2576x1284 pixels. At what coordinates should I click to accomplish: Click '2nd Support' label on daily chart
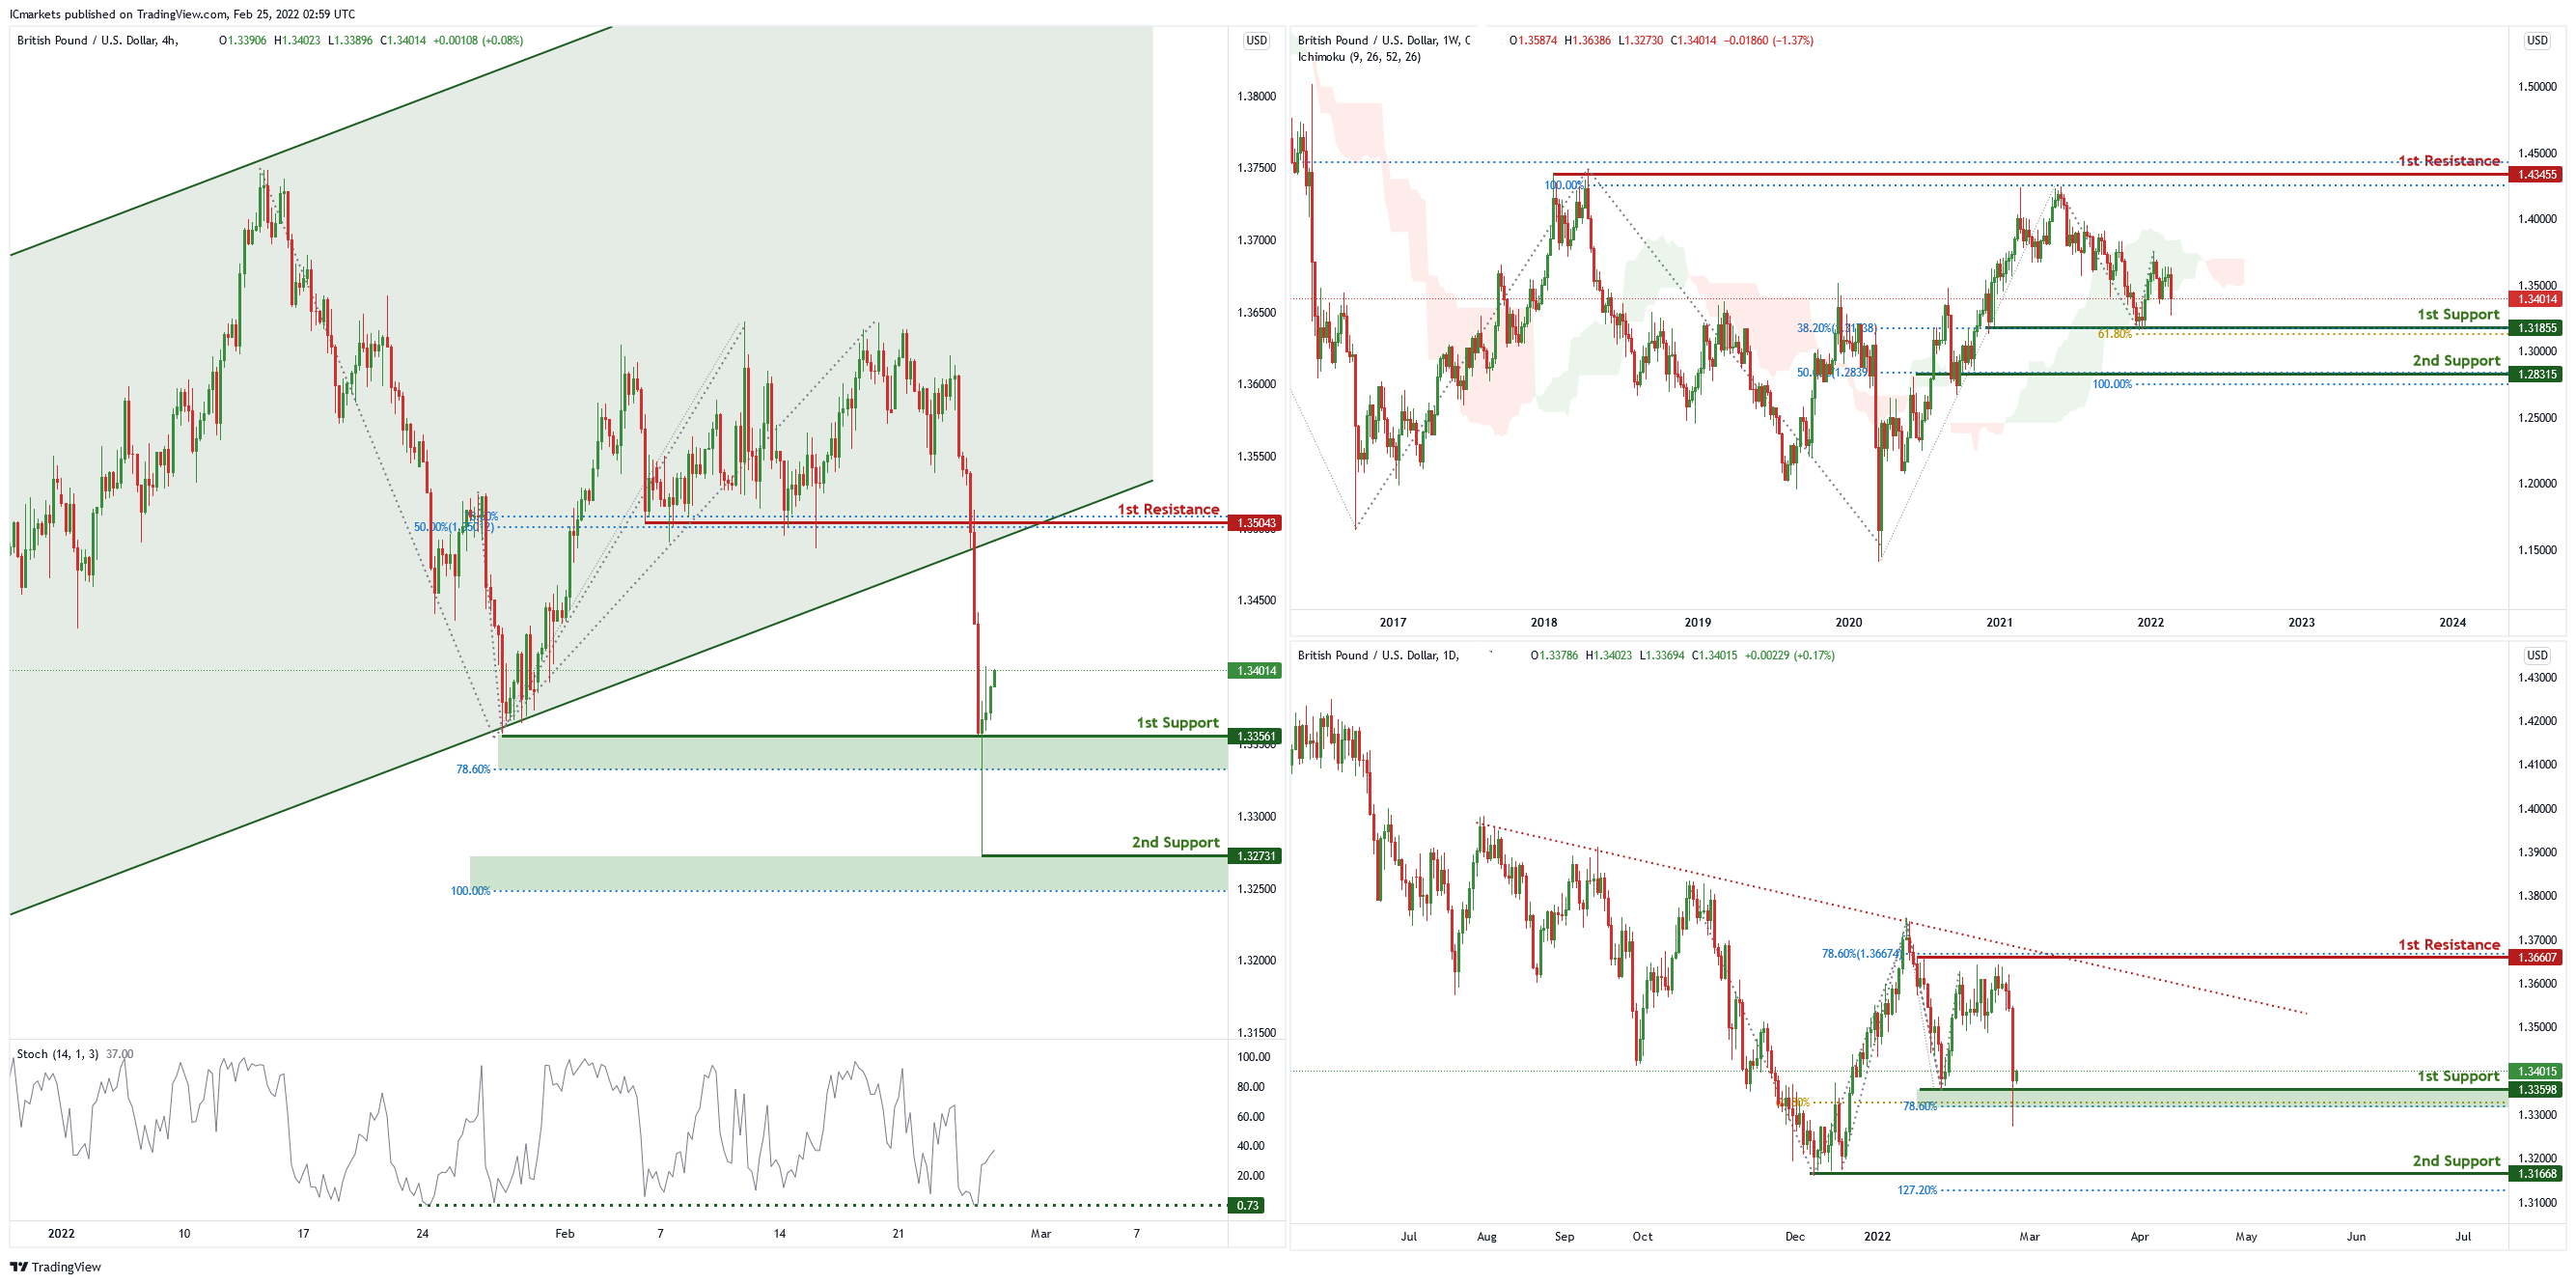2456,1160
